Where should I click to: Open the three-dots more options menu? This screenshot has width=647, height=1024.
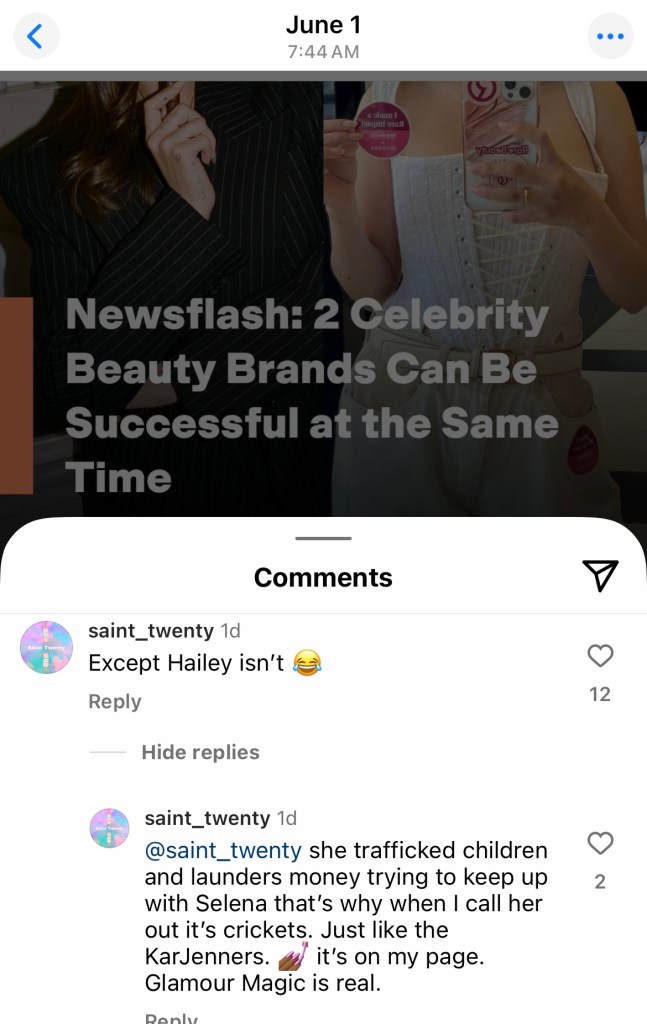(x=610, y=36)
